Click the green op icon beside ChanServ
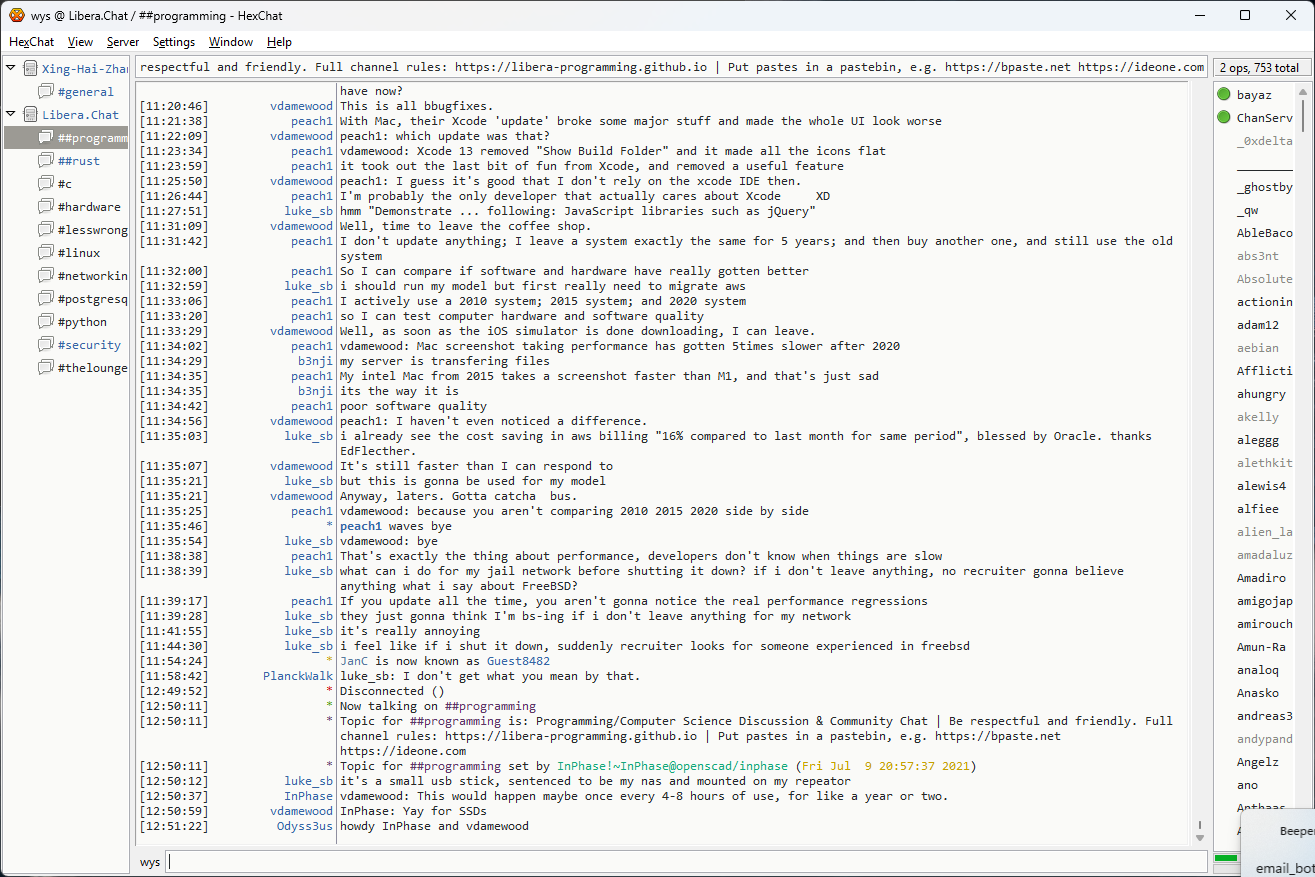The image size is (1315, 877). [1223, 118]
